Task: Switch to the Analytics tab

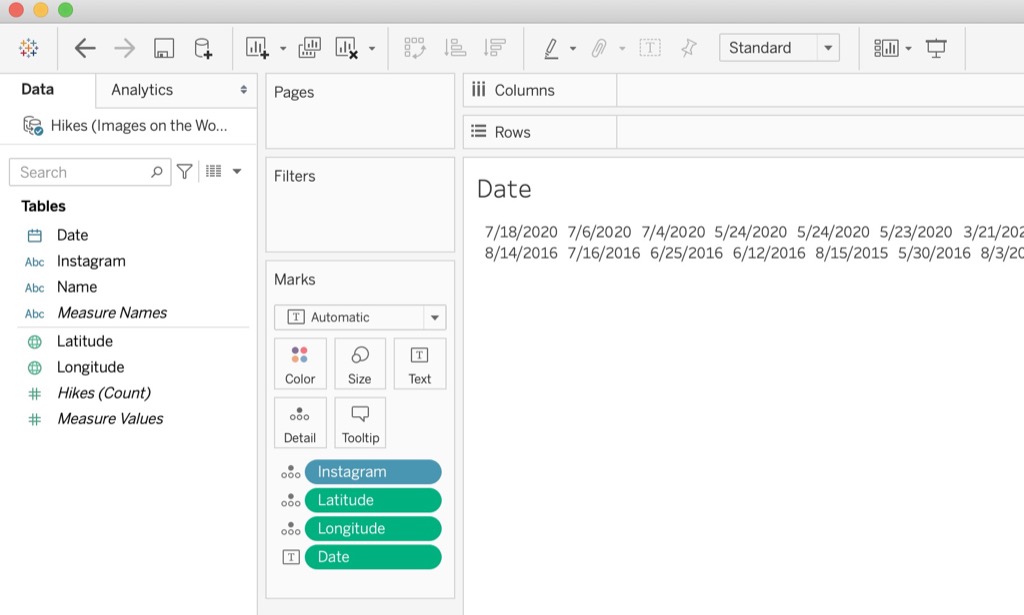Action: 143,89
